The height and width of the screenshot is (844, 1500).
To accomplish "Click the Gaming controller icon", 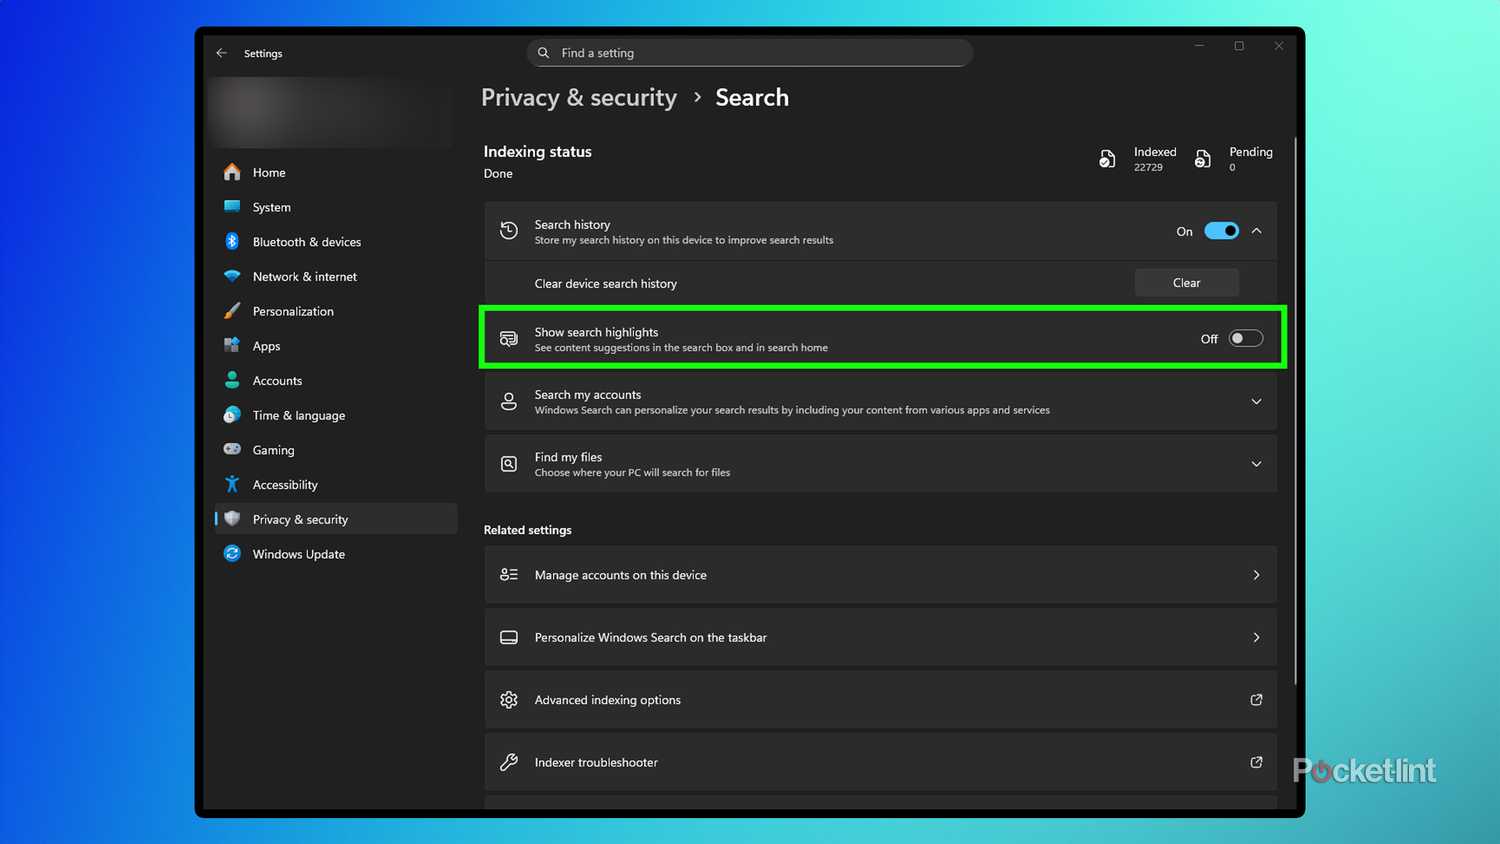I will tap(232, 449).
